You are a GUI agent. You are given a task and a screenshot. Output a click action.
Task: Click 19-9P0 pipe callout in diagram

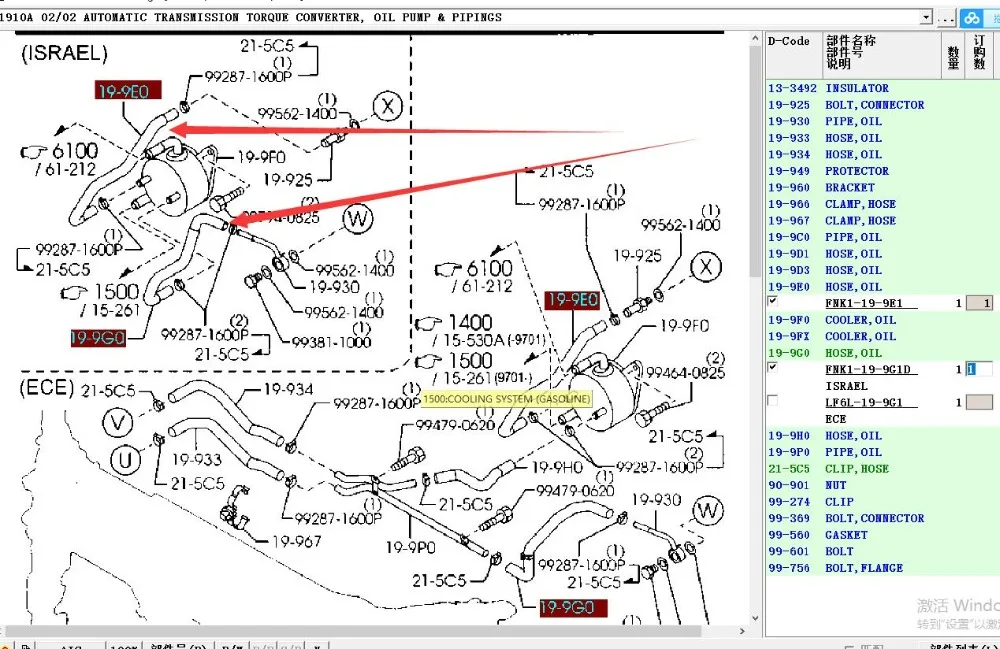click(x=410, y=547)
